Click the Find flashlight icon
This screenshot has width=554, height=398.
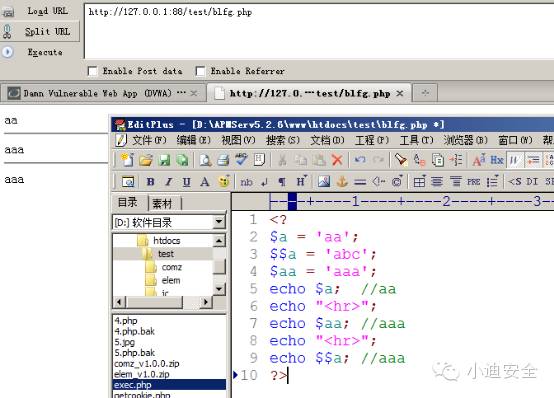(x=401, y=160)
